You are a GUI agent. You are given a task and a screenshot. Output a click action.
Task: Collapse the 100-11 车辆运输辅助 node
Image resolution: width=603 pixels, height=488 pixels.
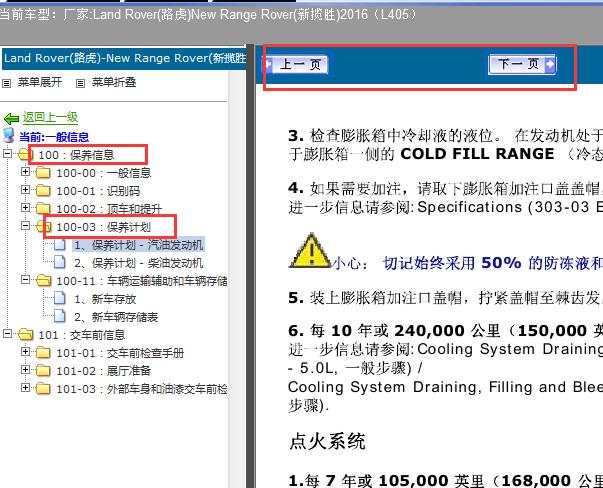click(25, 280)
